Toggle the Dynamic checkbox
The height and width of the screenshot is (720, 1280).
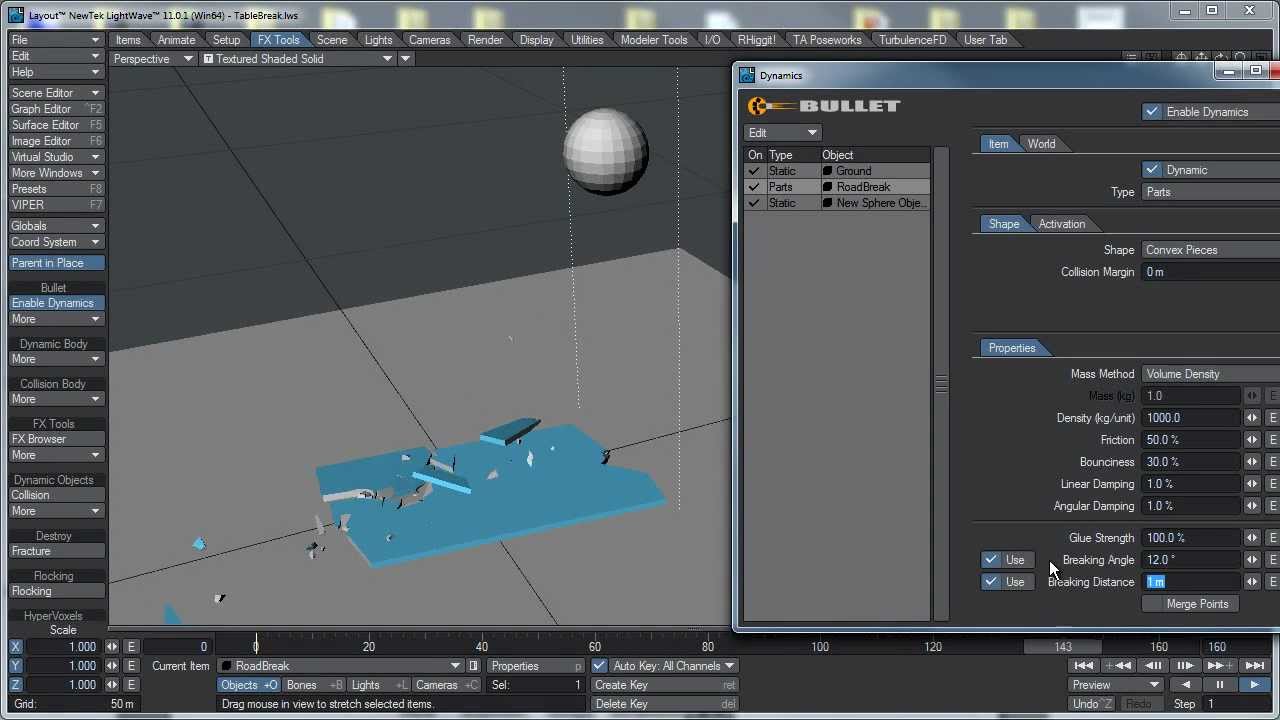(1152, 170)
